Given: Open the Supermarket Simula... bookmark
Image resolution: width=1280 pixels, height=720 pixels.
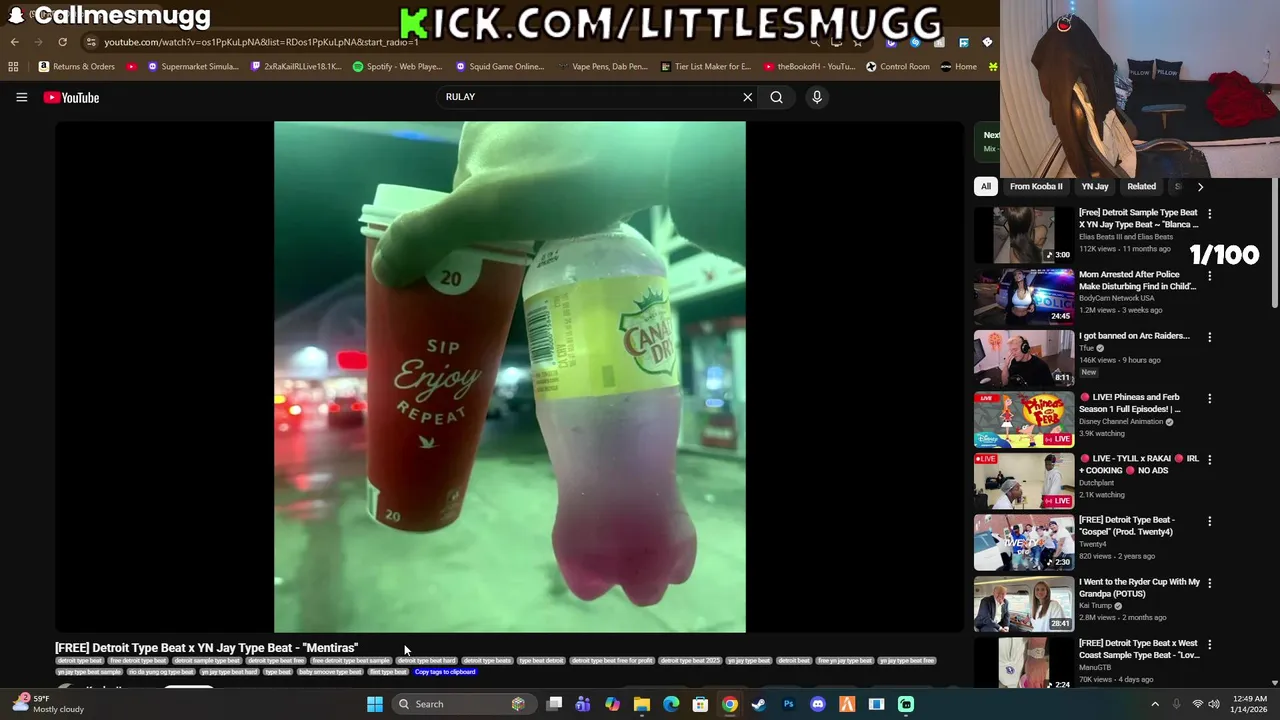Looking at the screenshot, I should (193, 67).
